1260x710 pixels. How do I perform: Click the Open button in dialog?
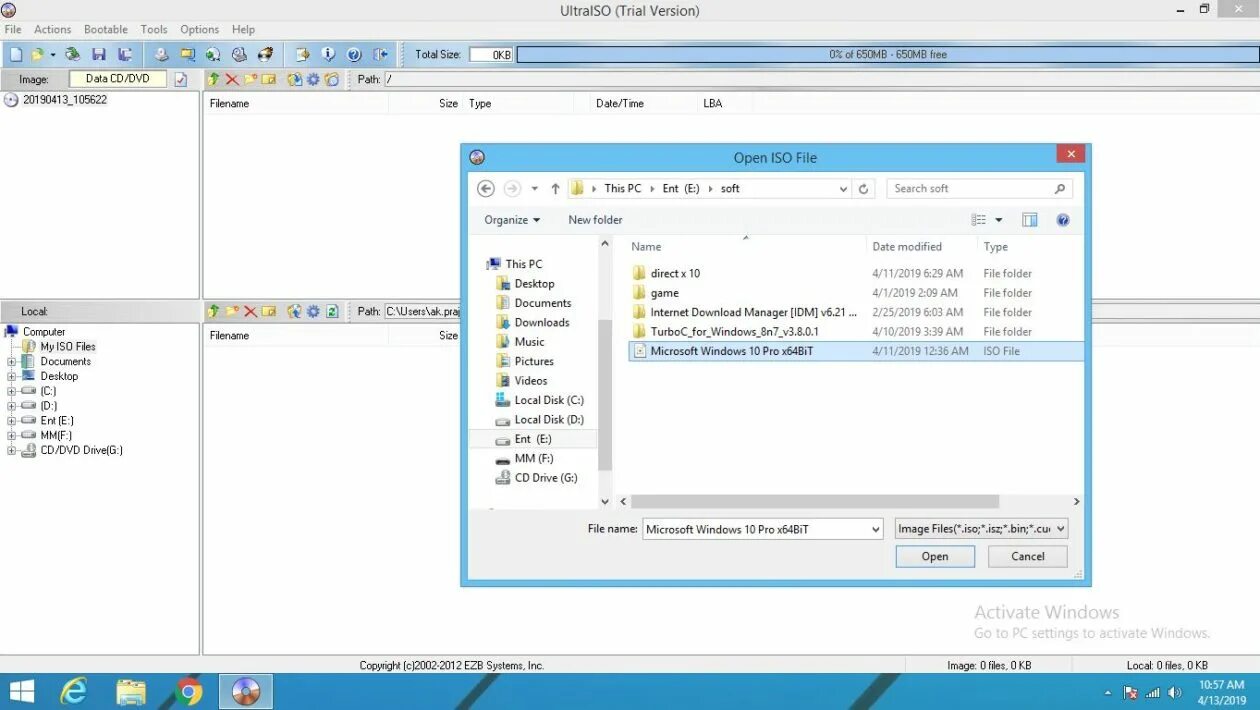pyautogui.click(x=935, y=557)
